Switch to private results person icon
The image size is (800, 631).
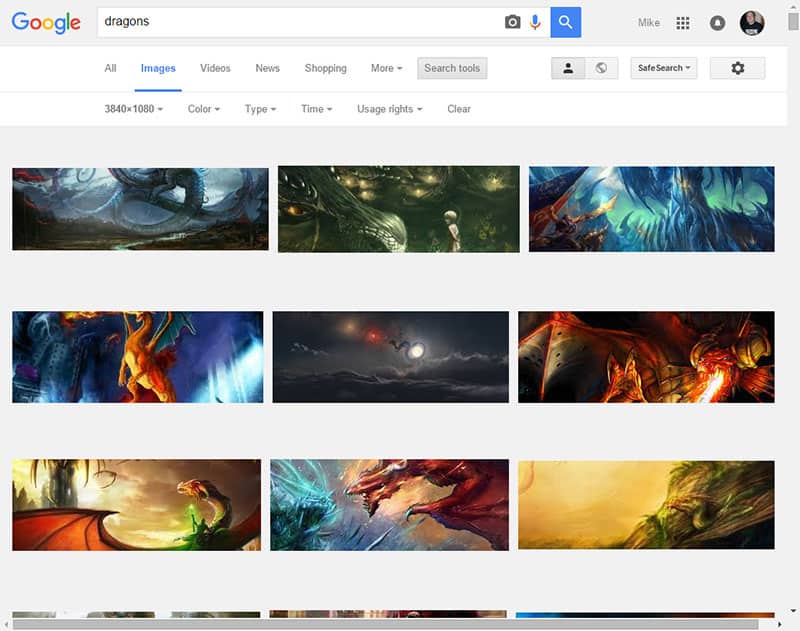tap(568, 68)
